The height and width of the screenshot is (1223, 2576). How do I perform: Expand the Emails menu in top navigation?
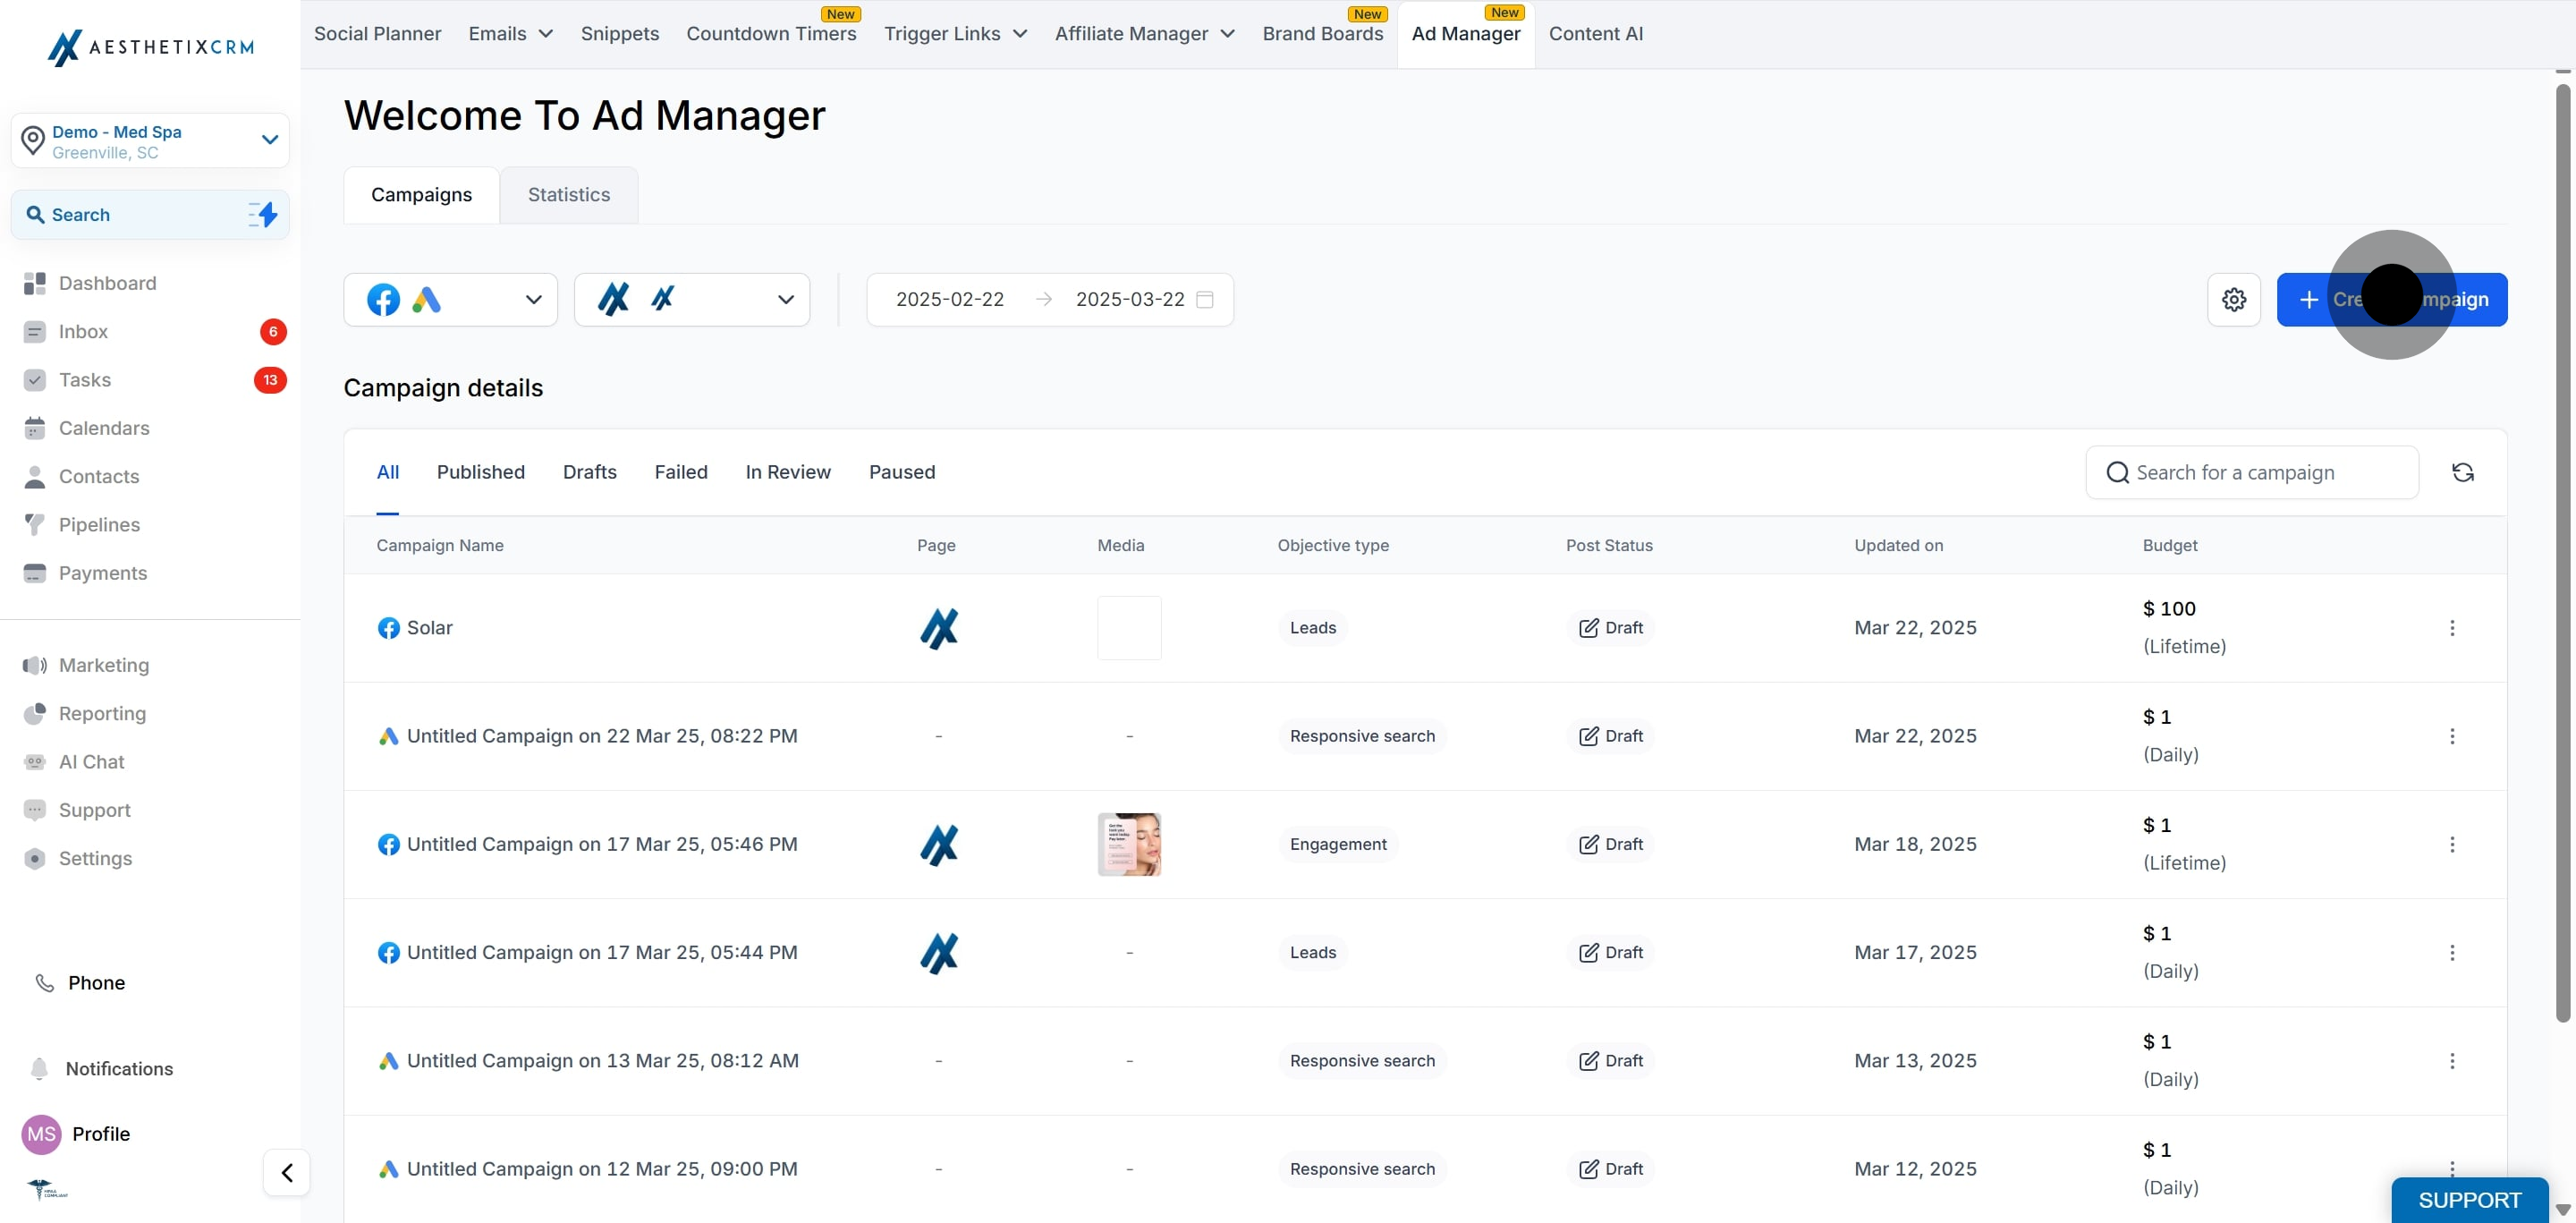[x=511, y=34]
